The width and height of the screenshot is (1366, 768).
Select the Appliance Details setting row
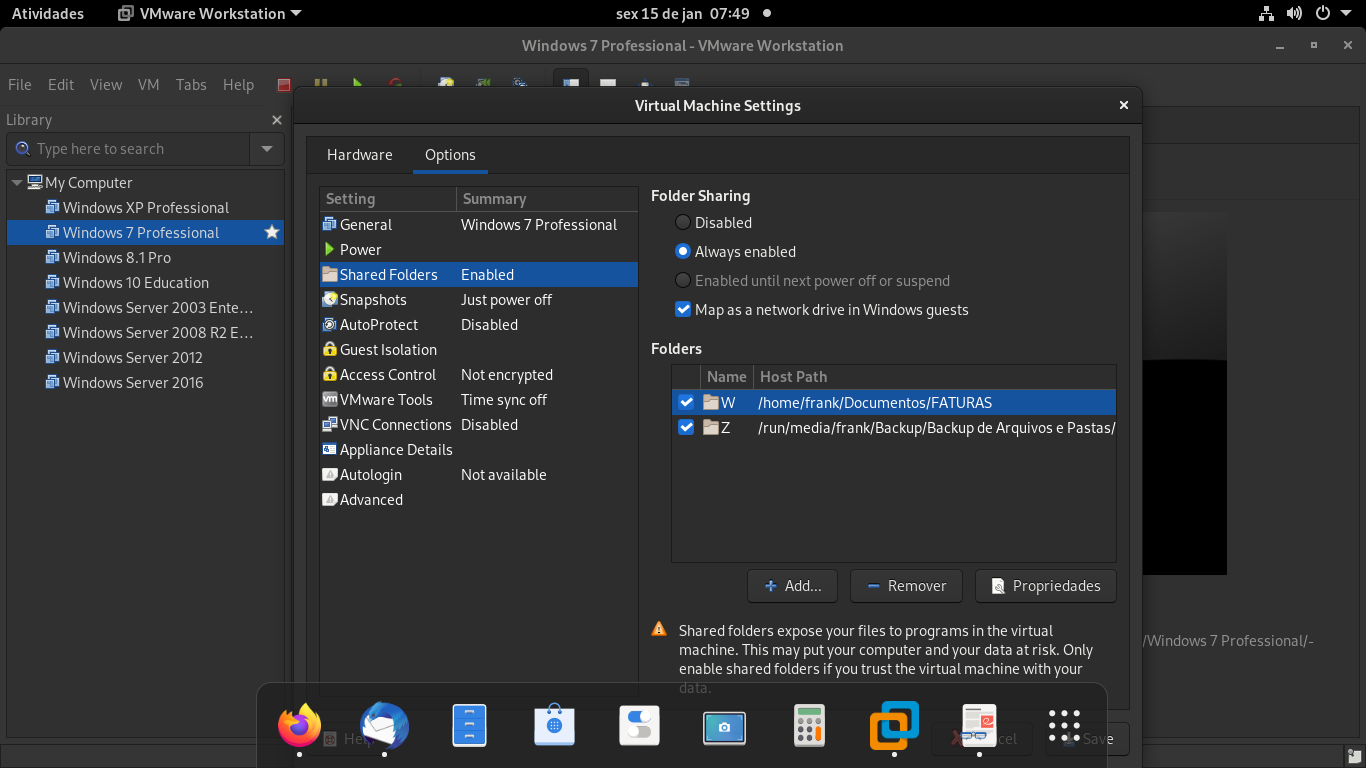[x=479, y=450]
